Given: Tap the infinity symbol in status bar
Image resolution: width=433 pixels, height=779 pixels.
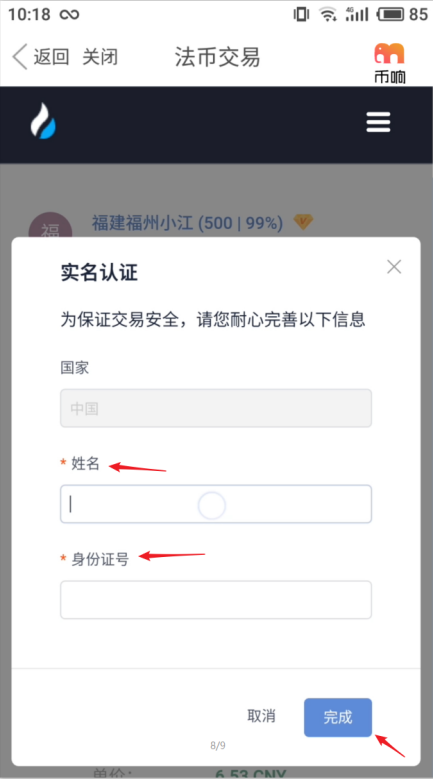Looking at the screenshot, I should pyautogui.click(x=69, y=14).
